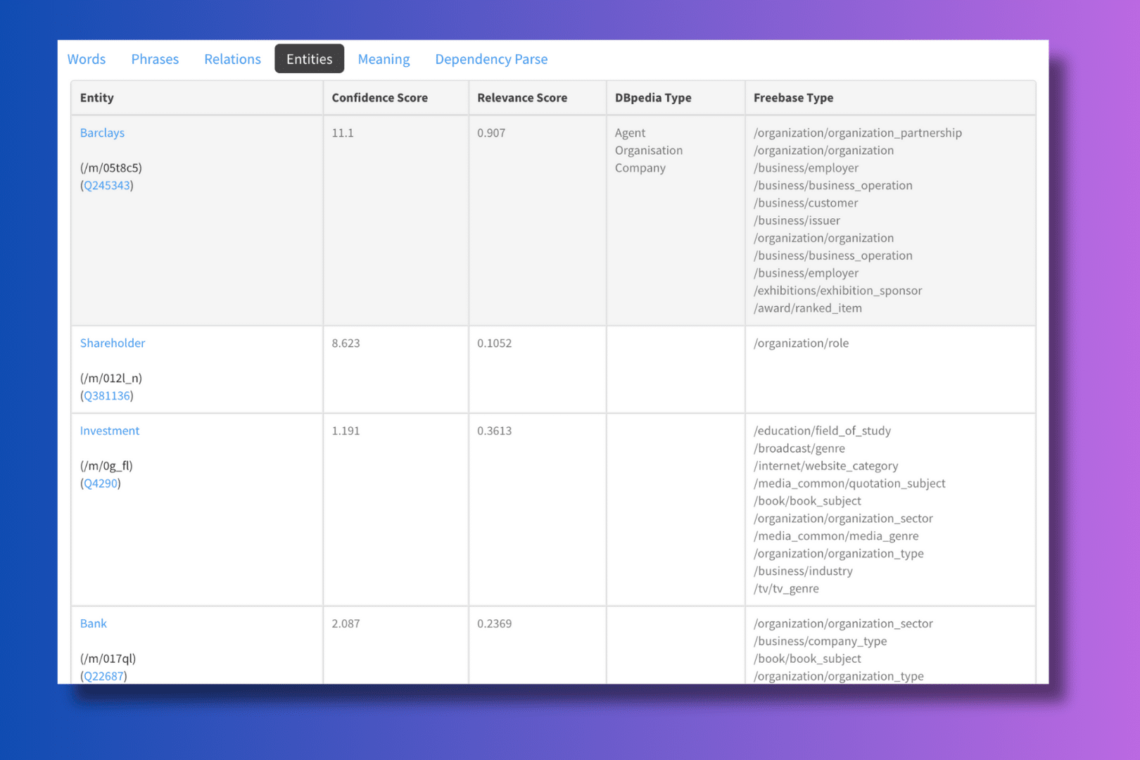Click /business/issuer type text
This screenshot has width=1140, height=760.
tap(796, 220)
